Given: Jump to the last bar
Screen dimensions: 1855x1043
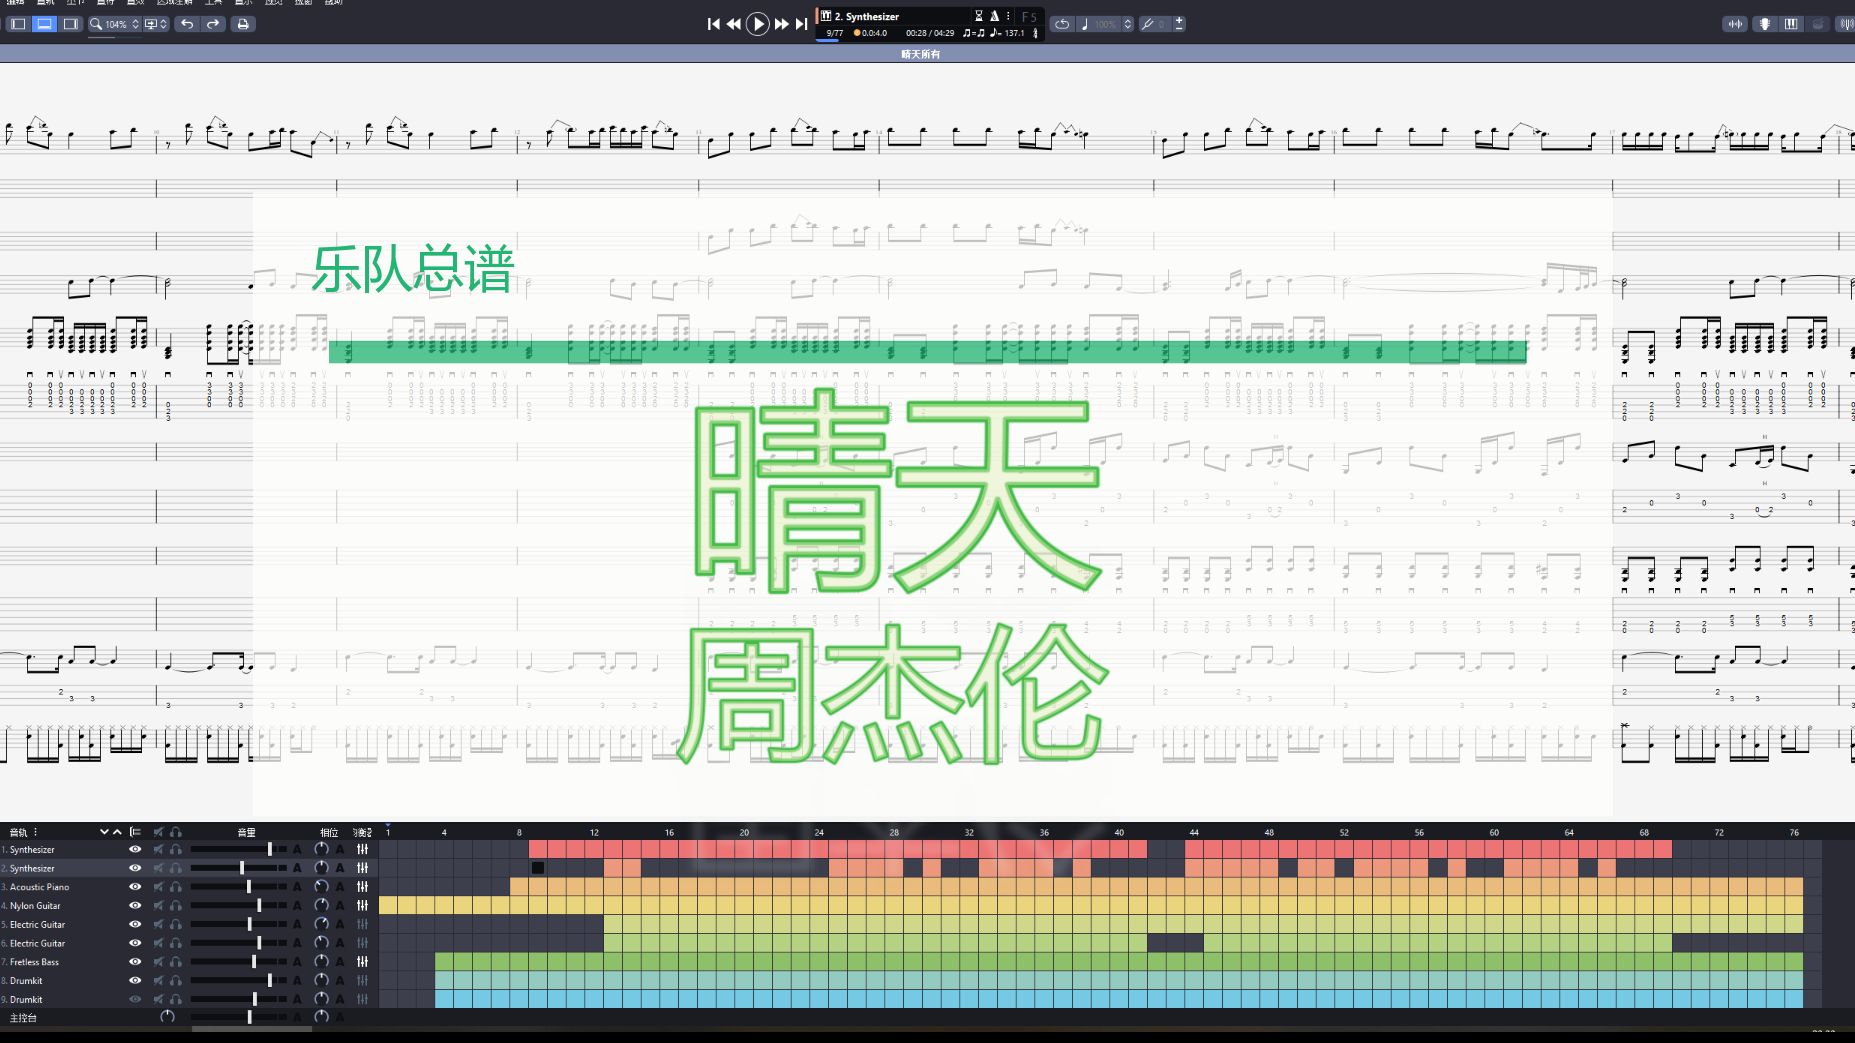Looking at the screenshot, I should tap(801, 24).
